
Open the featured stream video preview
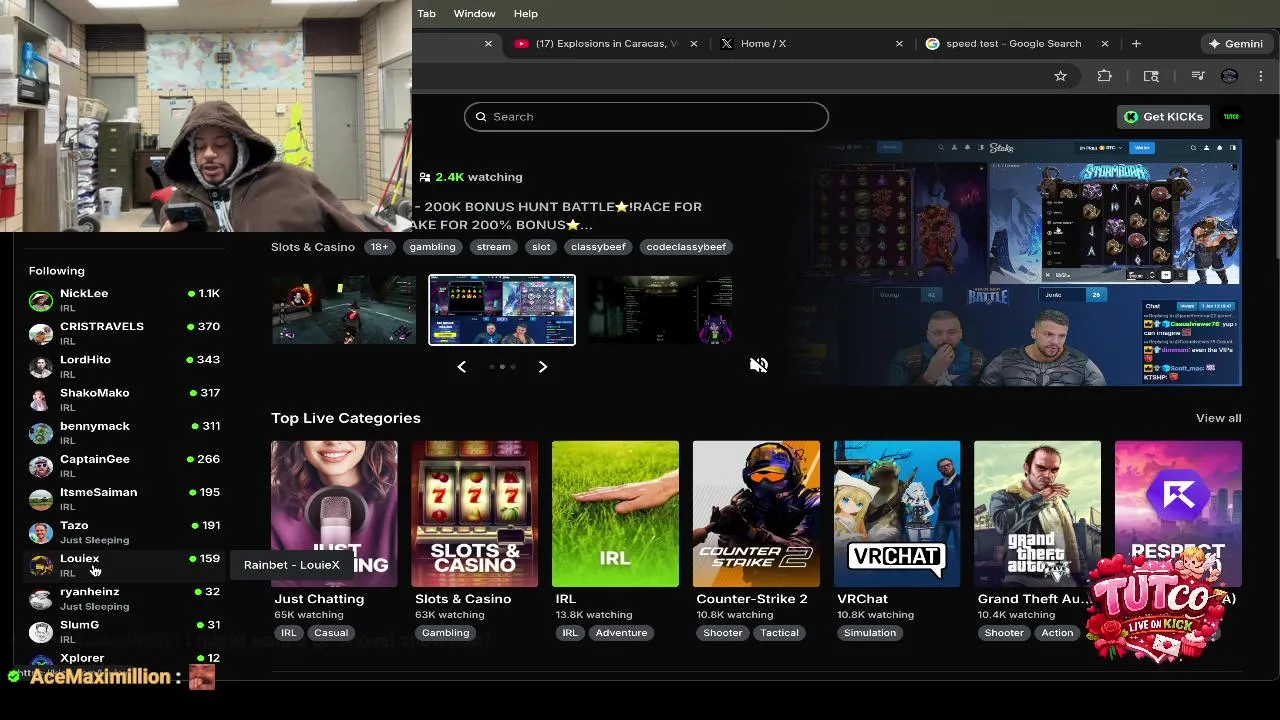(x=1024, y=262)
